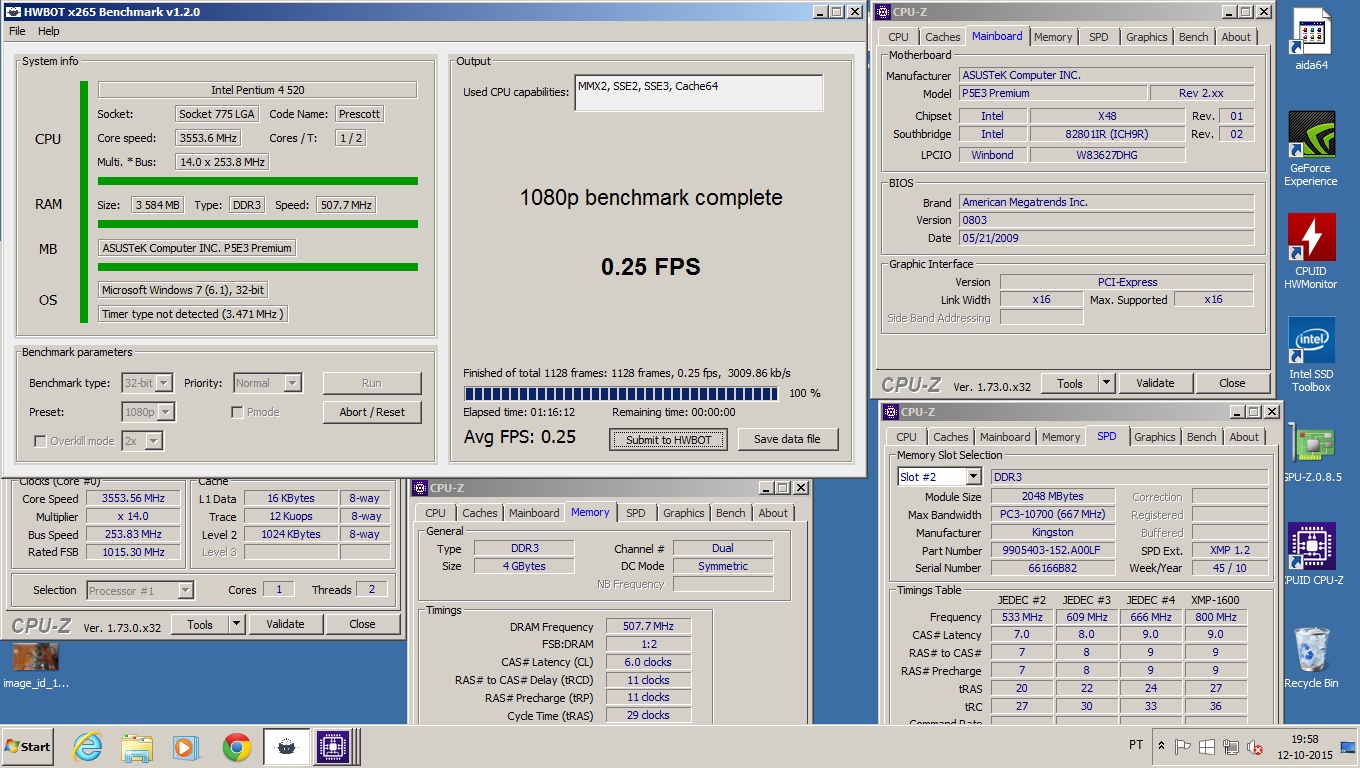Click the P5E3 Premium model field
1360x768 pixels.
pyautogui.click(x=1052, y=93)
